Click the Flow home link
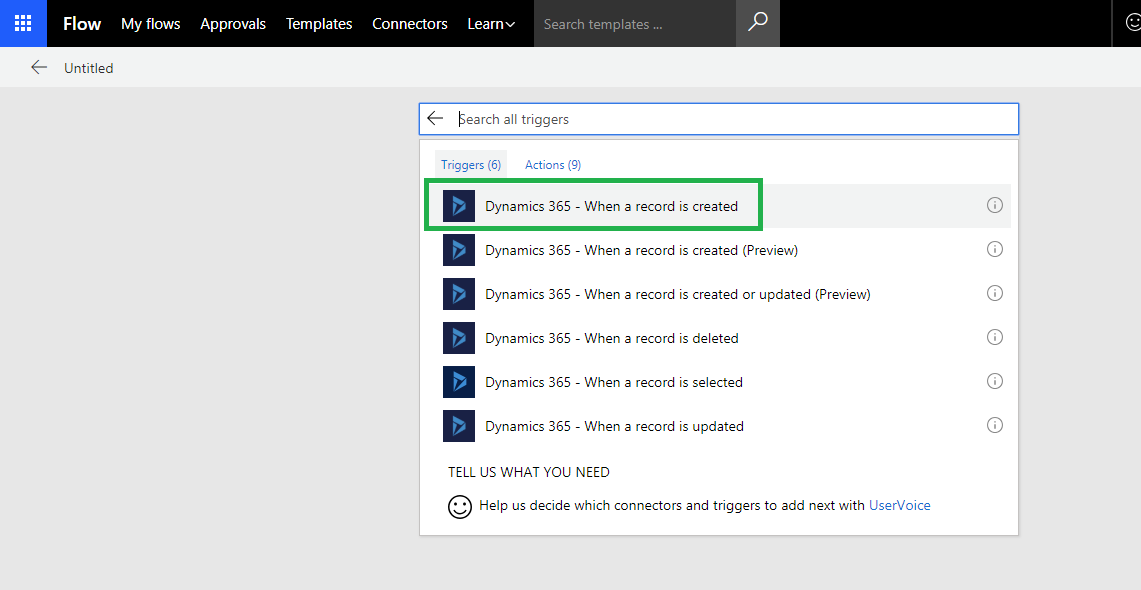The image size is (1141, 590). [82, 24]
